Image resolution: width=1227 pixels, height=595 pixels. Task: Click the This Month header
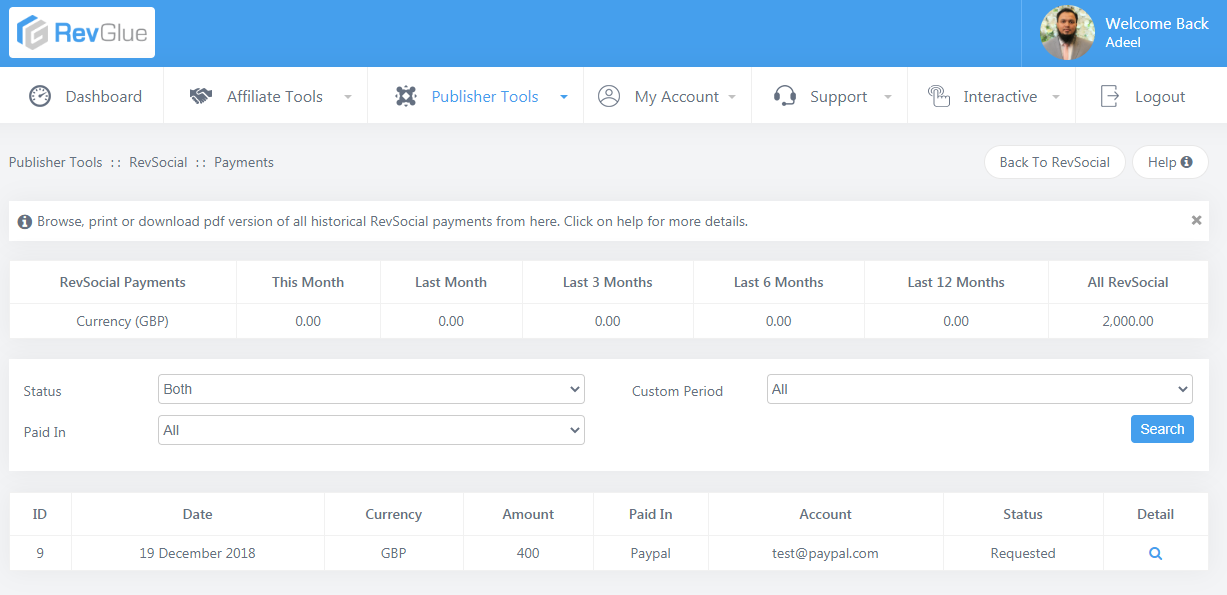[x=308, y=282]
